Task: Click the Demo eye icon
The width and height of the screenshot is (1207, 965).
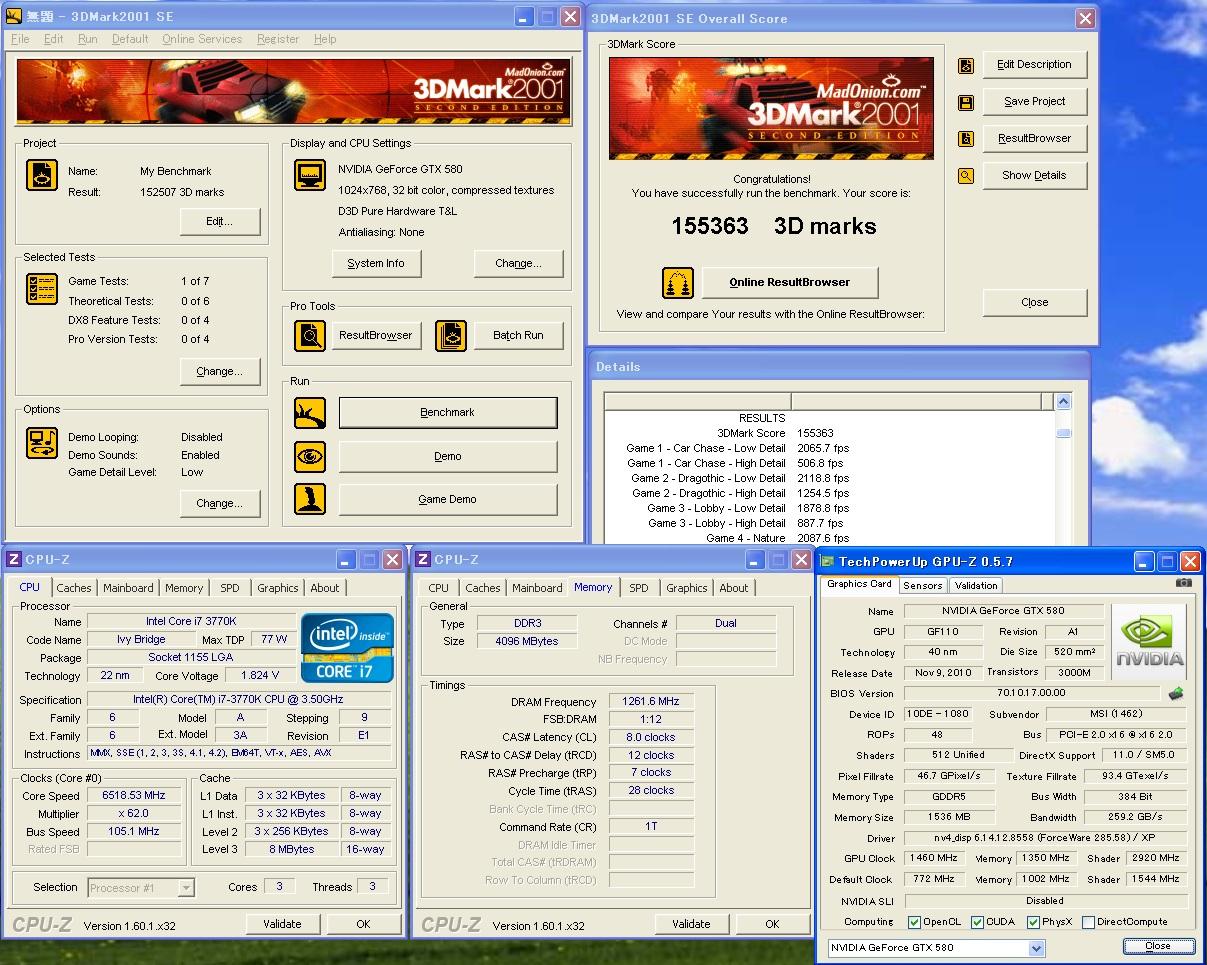Action: (310, 456)
